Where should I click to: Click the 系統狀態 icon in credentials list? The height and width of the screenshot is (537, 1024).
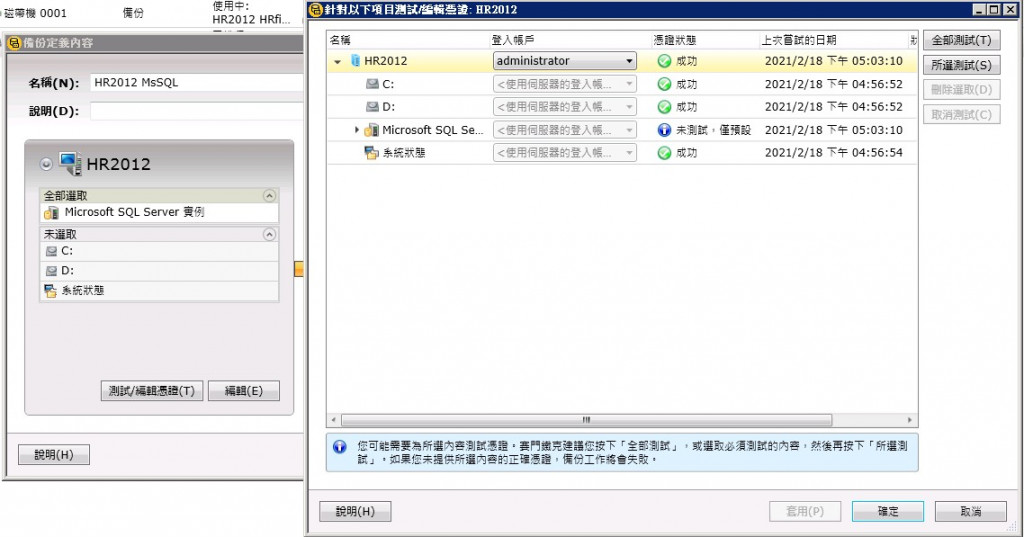371,153
